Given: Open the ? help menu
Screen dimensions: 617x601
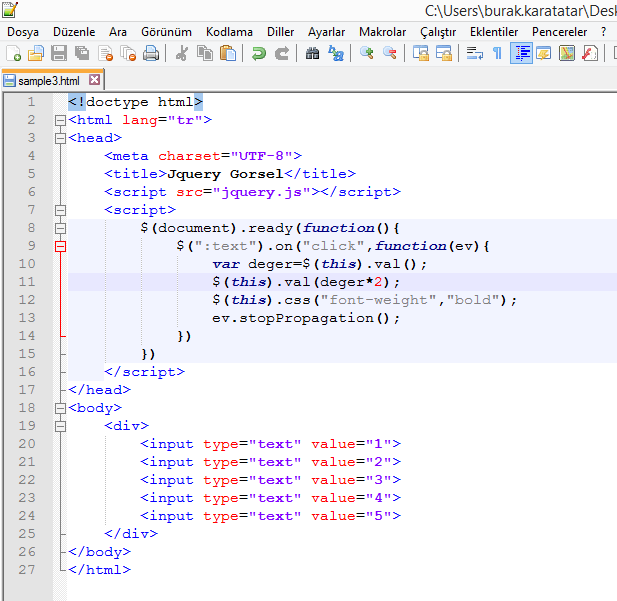Looking at the screenshot, I should pyautogui.click(x=604, y=32).
